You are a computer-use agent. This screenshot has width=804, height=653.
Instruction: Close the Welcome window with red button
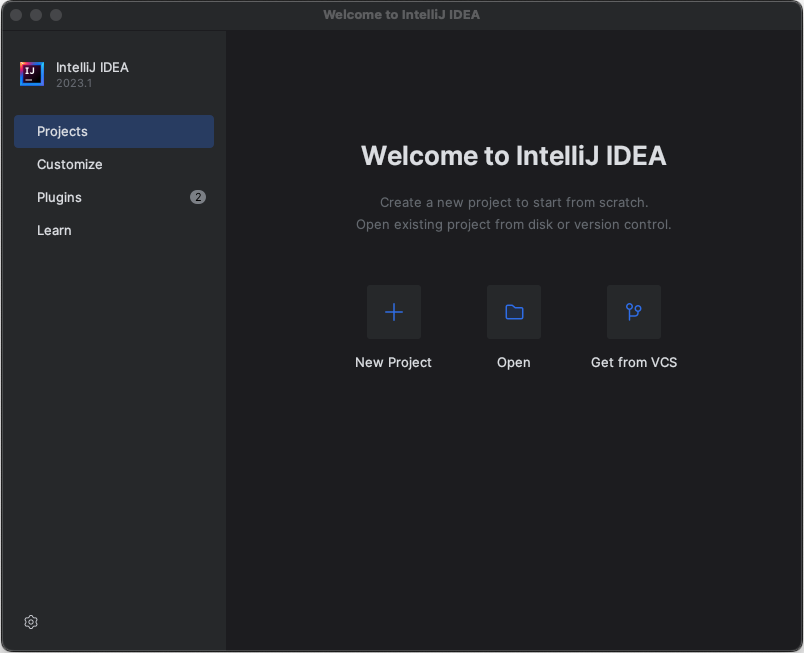click(x=16, y=15)
